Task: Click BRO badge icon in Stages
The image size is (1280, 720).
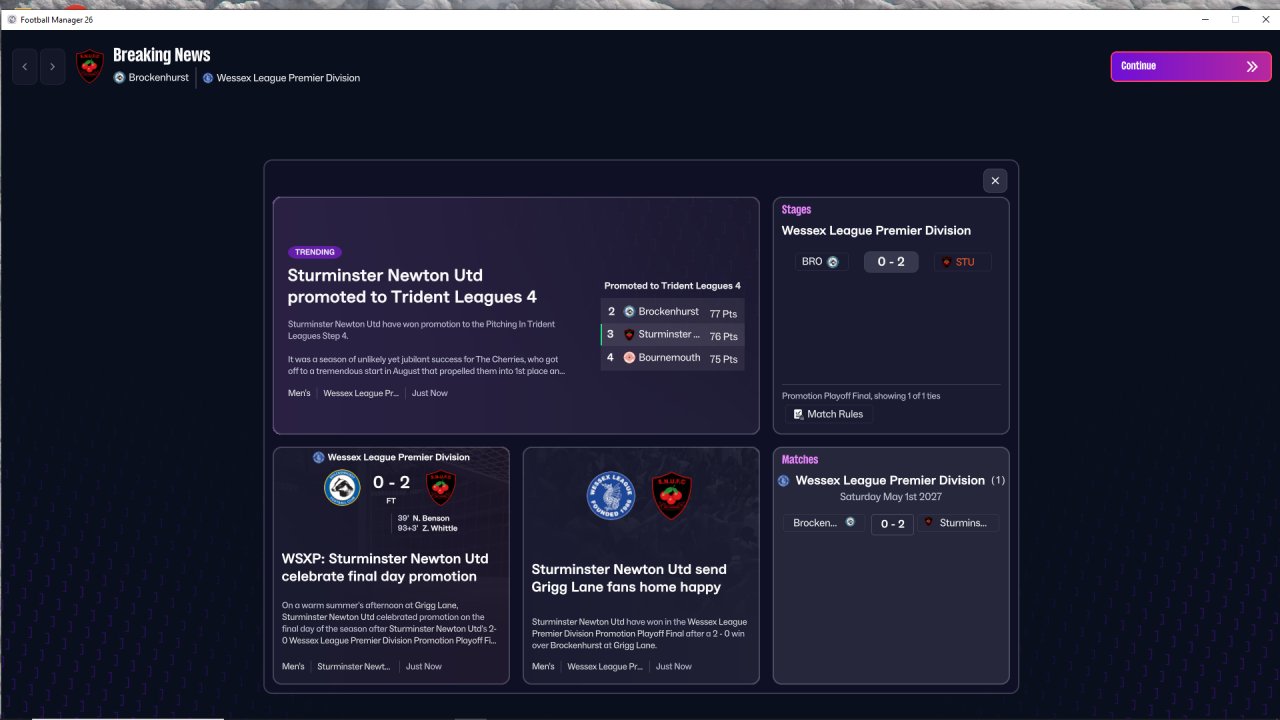Action: [x=833, y=262]
